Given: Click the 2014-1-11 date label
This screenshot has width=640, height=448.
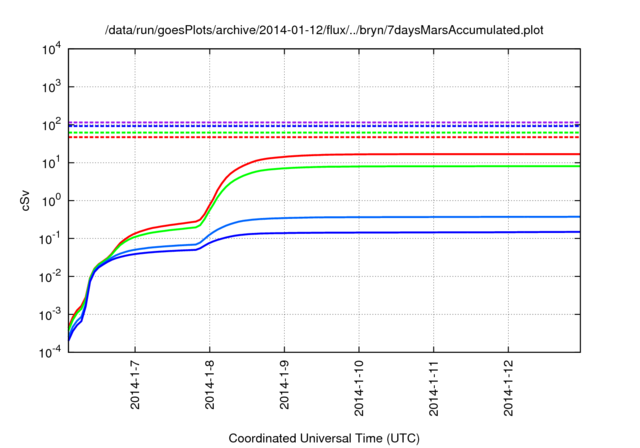Looking at the screenshot, I should click(434, 388).
